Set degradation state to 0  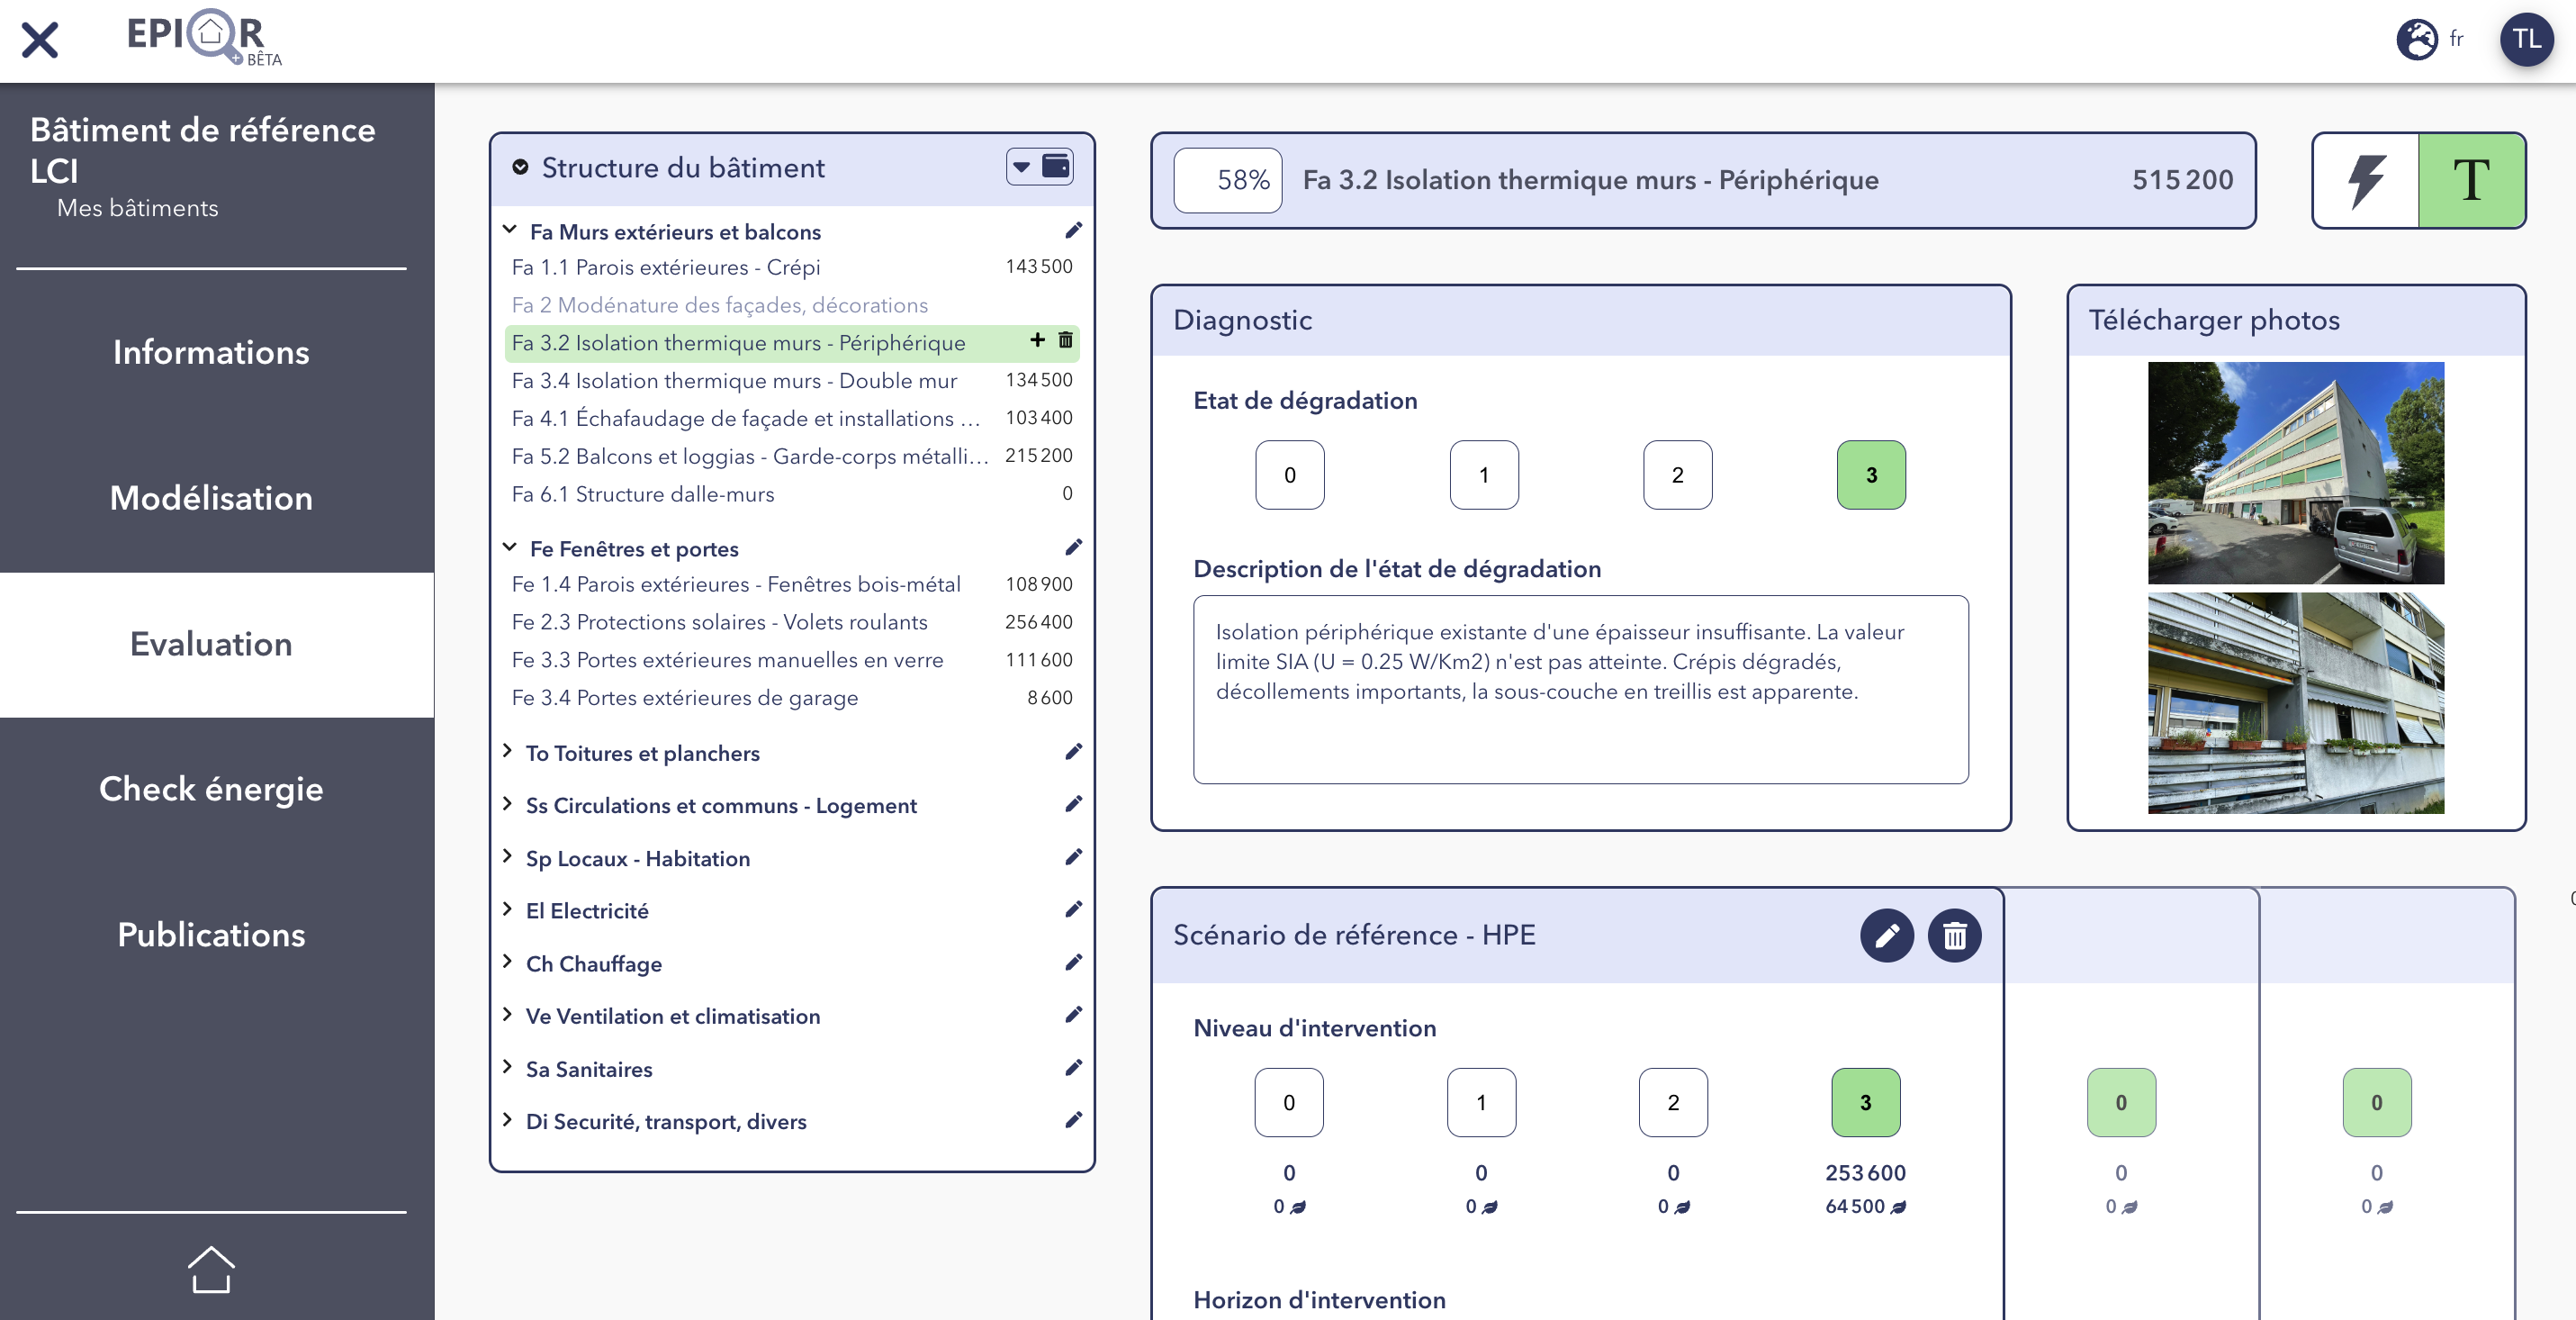[x=1289, y=475]
